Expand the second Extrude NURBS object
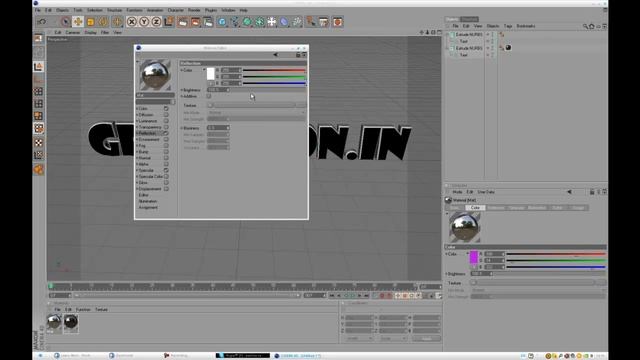Screen dimensions: 640x360 (448, 48)
